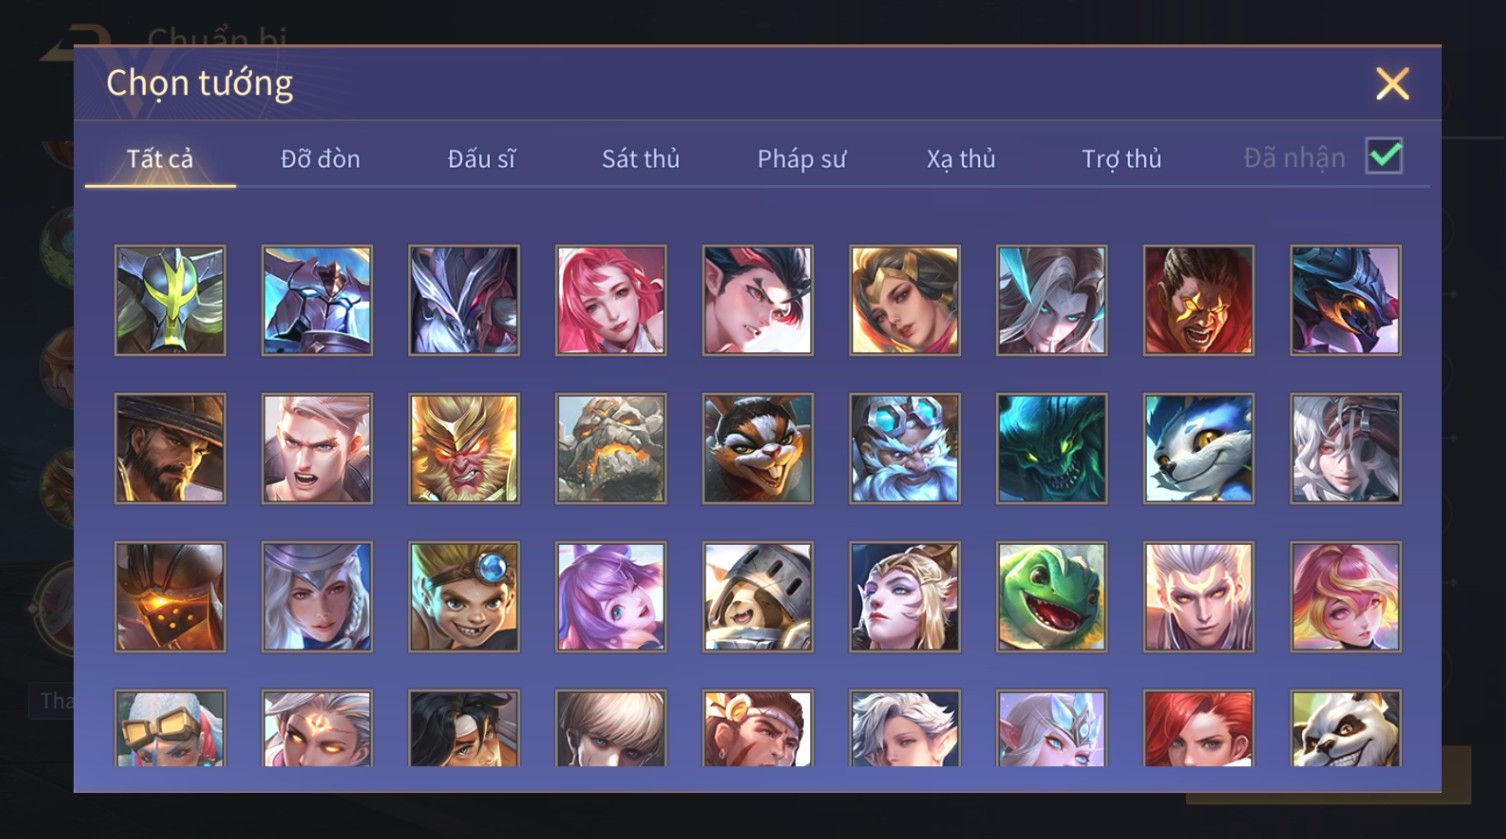The width and height of the screenshot is (1506, 839).
Task: Open the Sát thủ tab
Action: [x=640, y=159]
